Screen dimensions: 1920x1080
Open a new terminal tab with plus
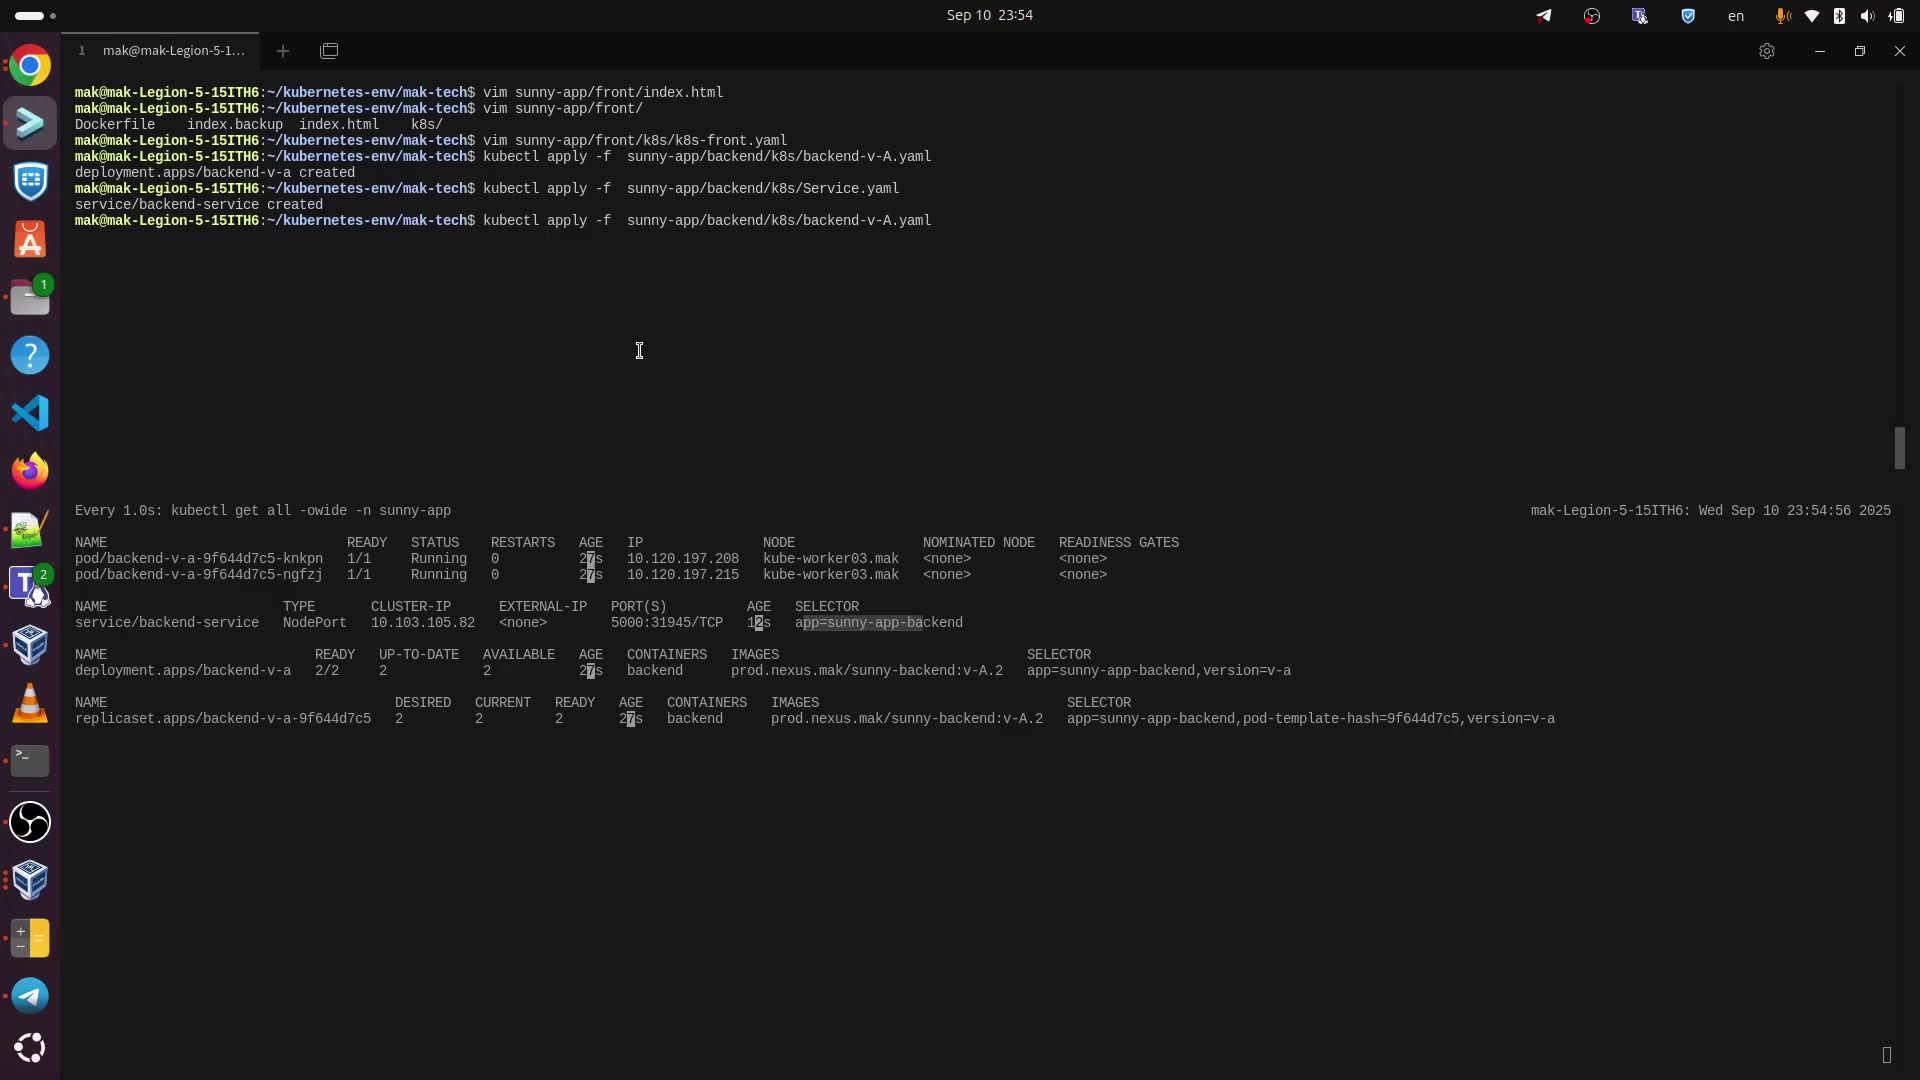pos(283,51)
